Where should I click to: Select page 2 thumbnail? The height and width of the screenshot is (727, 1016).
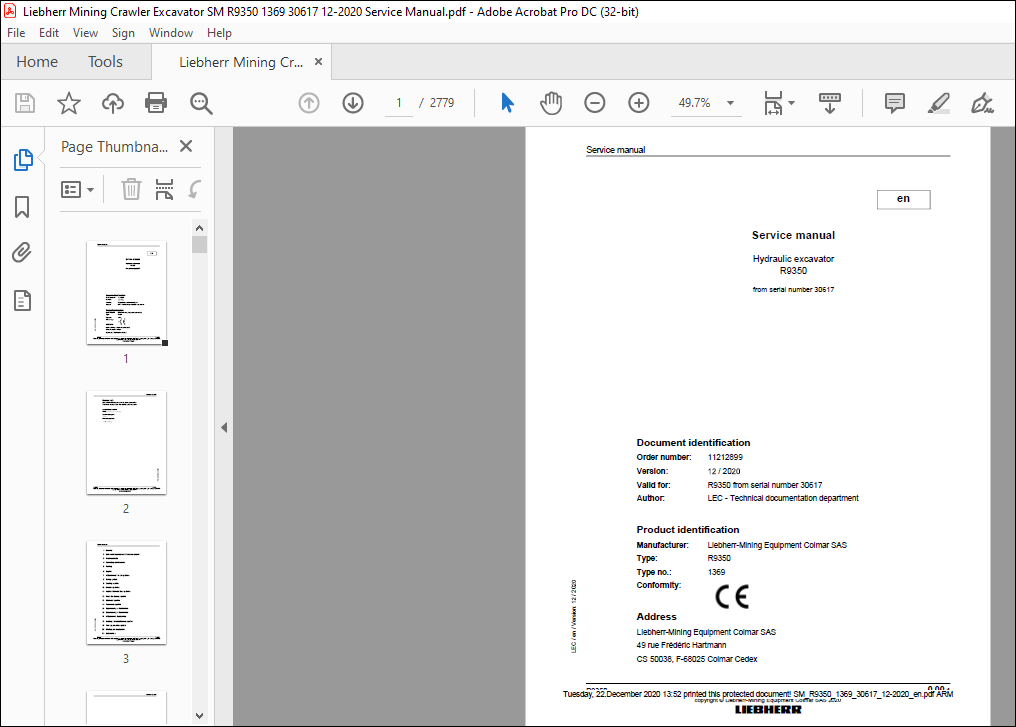click(126, 443)
